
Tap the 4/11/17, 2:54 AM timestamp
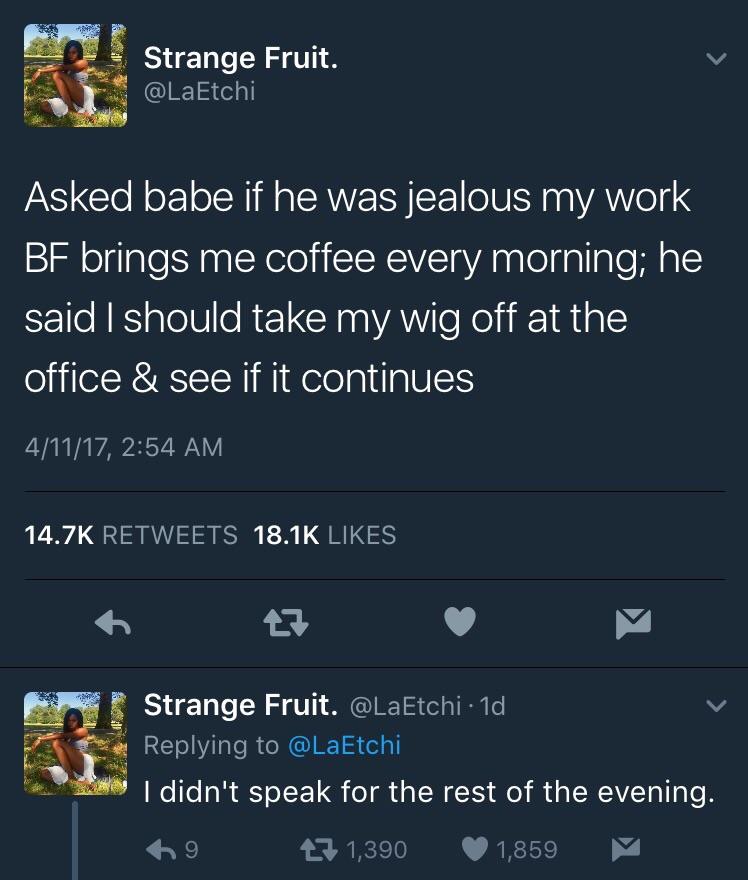coord(123,447)
